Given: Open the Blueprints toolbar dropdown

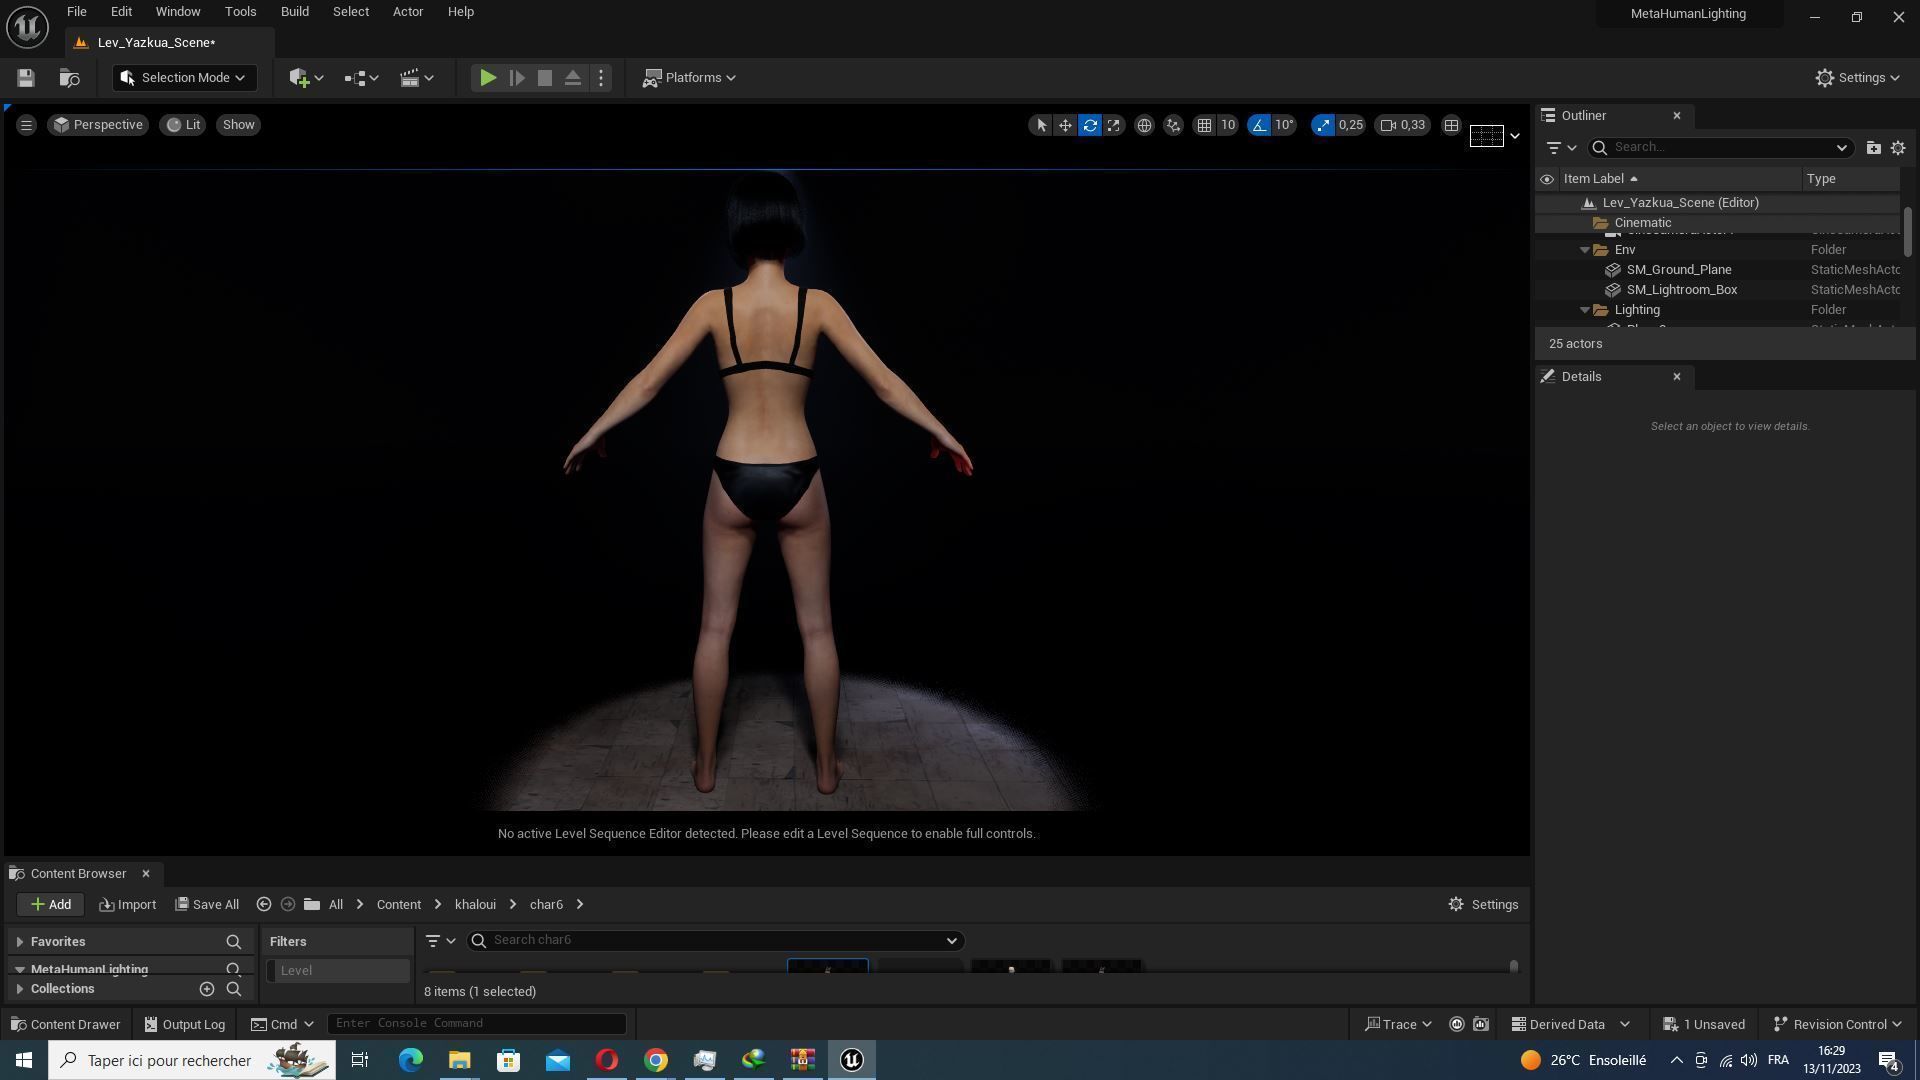Looking at the screenshot, I should [361, 78].
